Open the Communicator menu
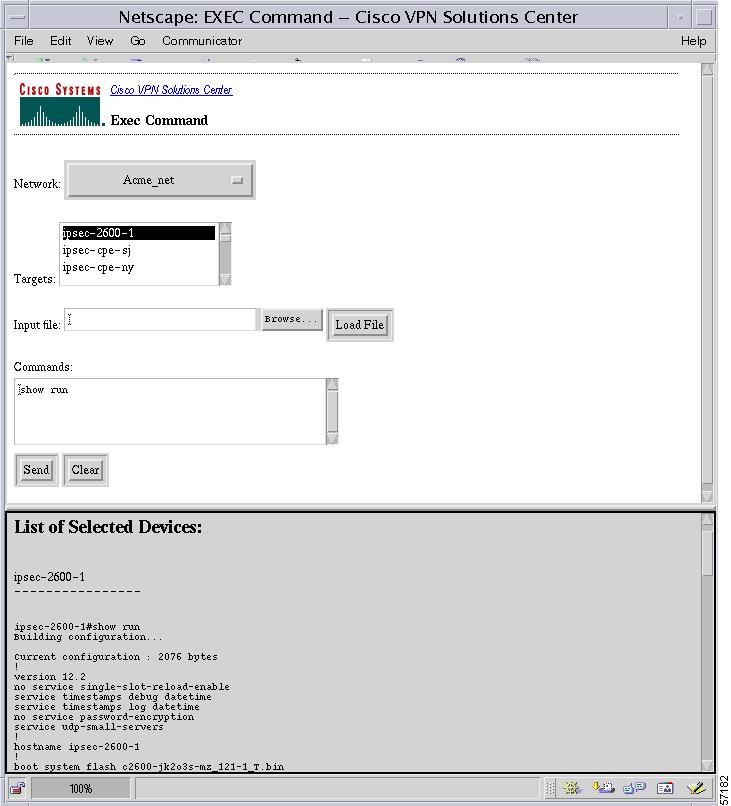731x806 pixels. pos(202,41)
